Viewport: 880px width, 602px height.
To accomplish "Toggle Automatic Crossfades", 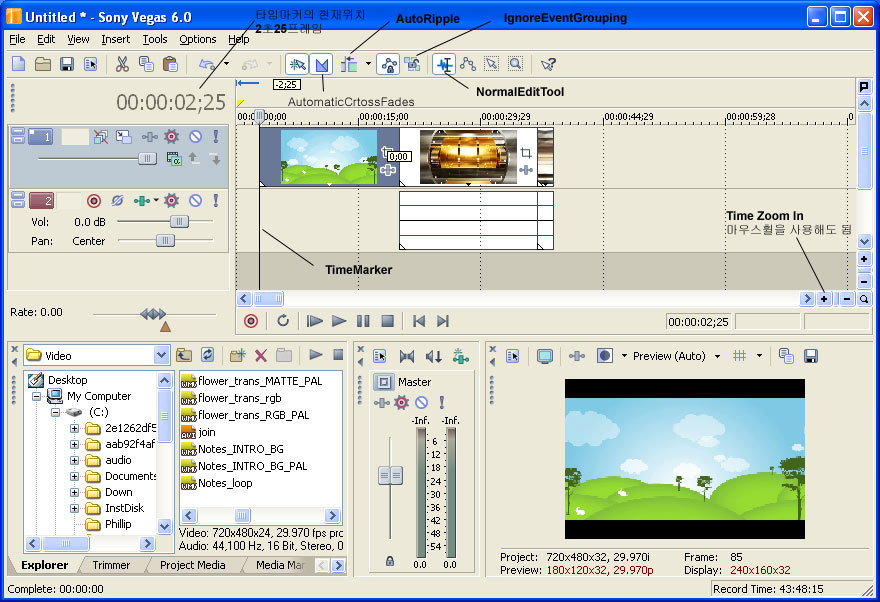I will (x=322, y=65).
